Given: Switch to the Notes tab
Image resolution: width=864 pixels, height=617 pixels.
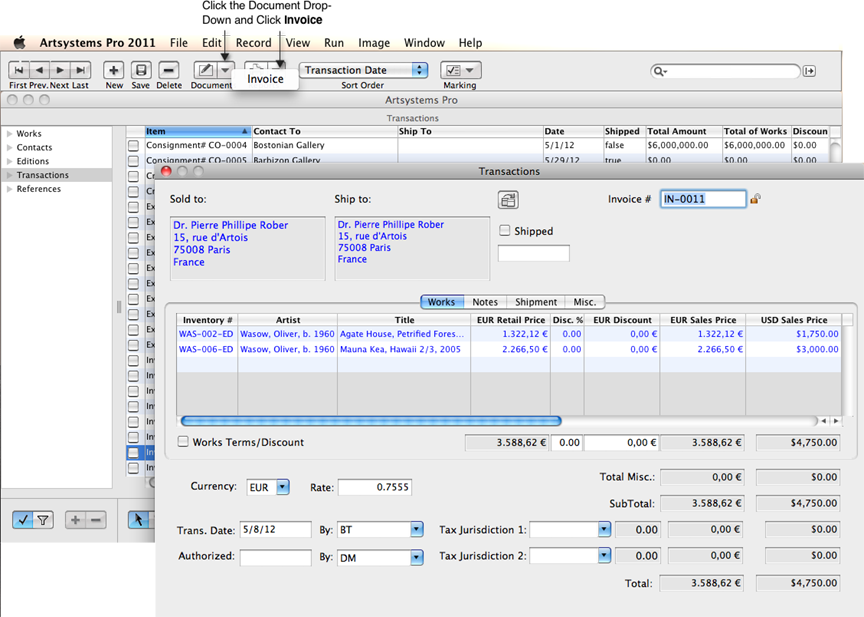Looking at the screenshot, I should pyautogui.click(x=485, y=302).
